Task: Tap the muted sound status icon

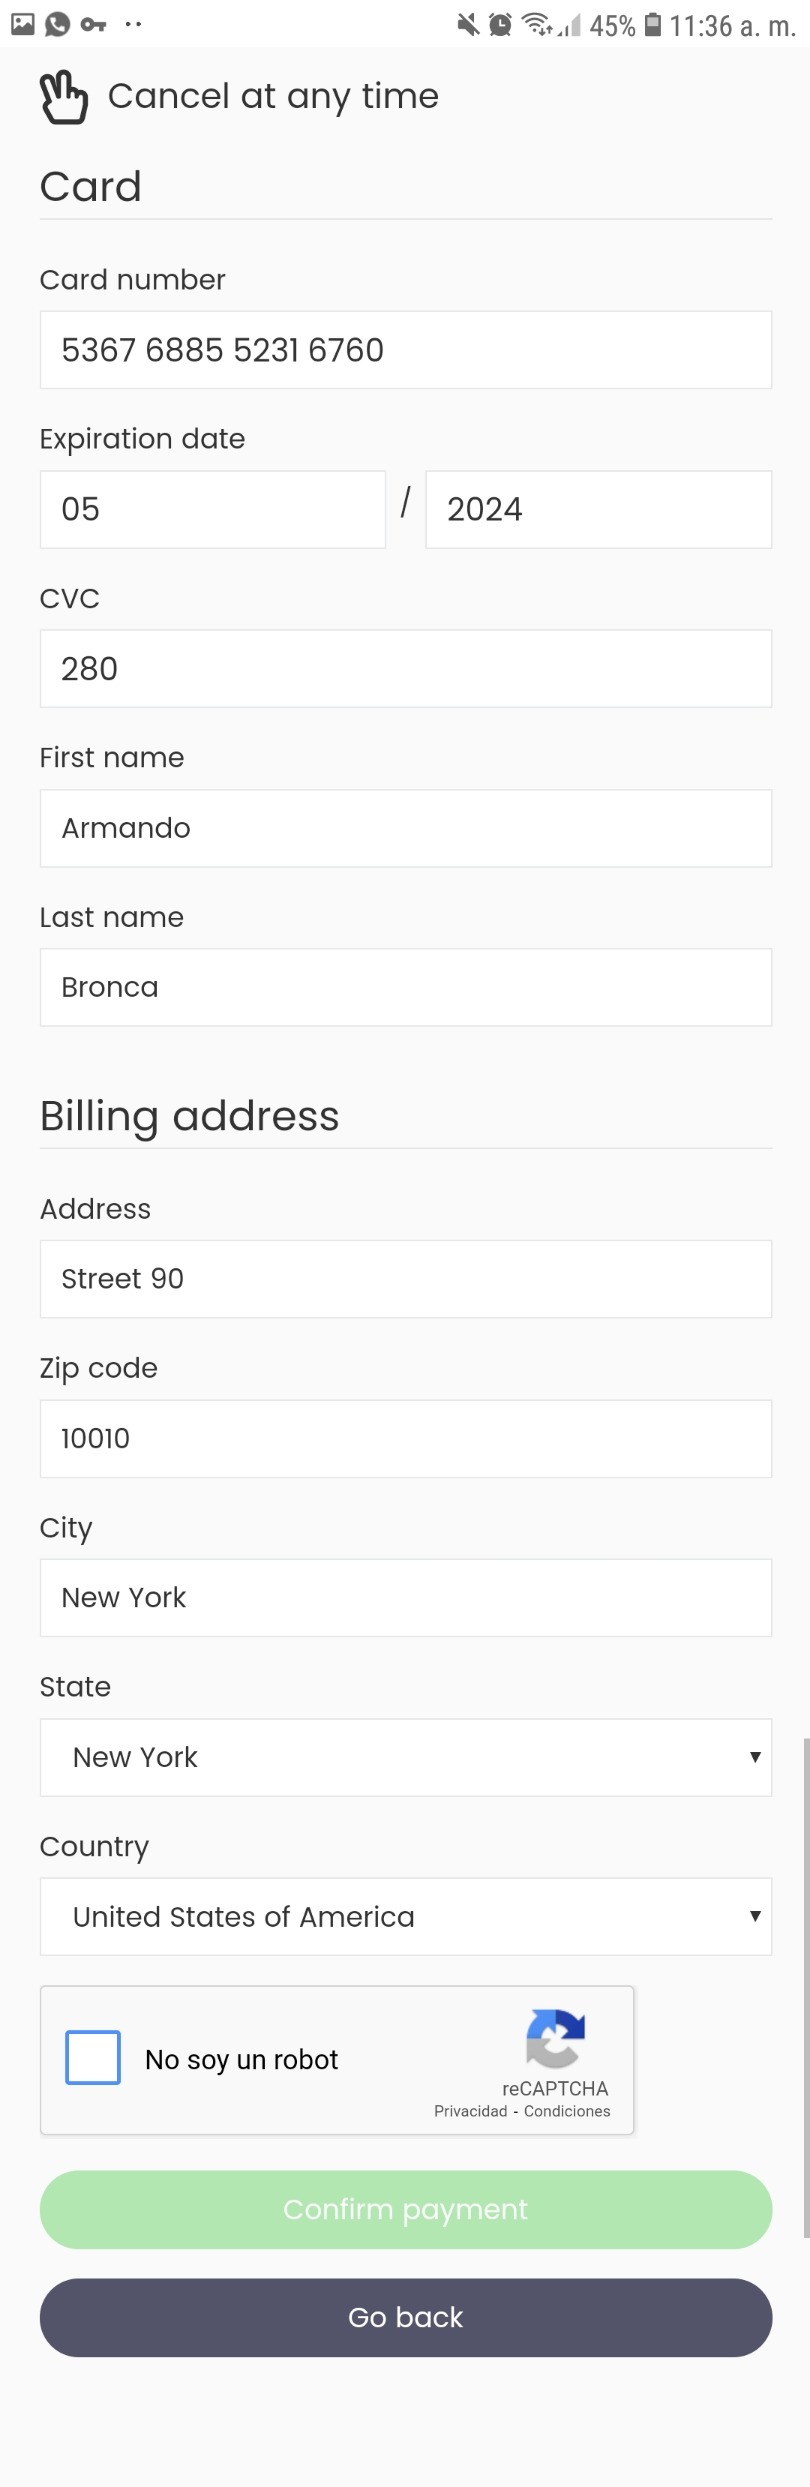Action: (467, 24)
